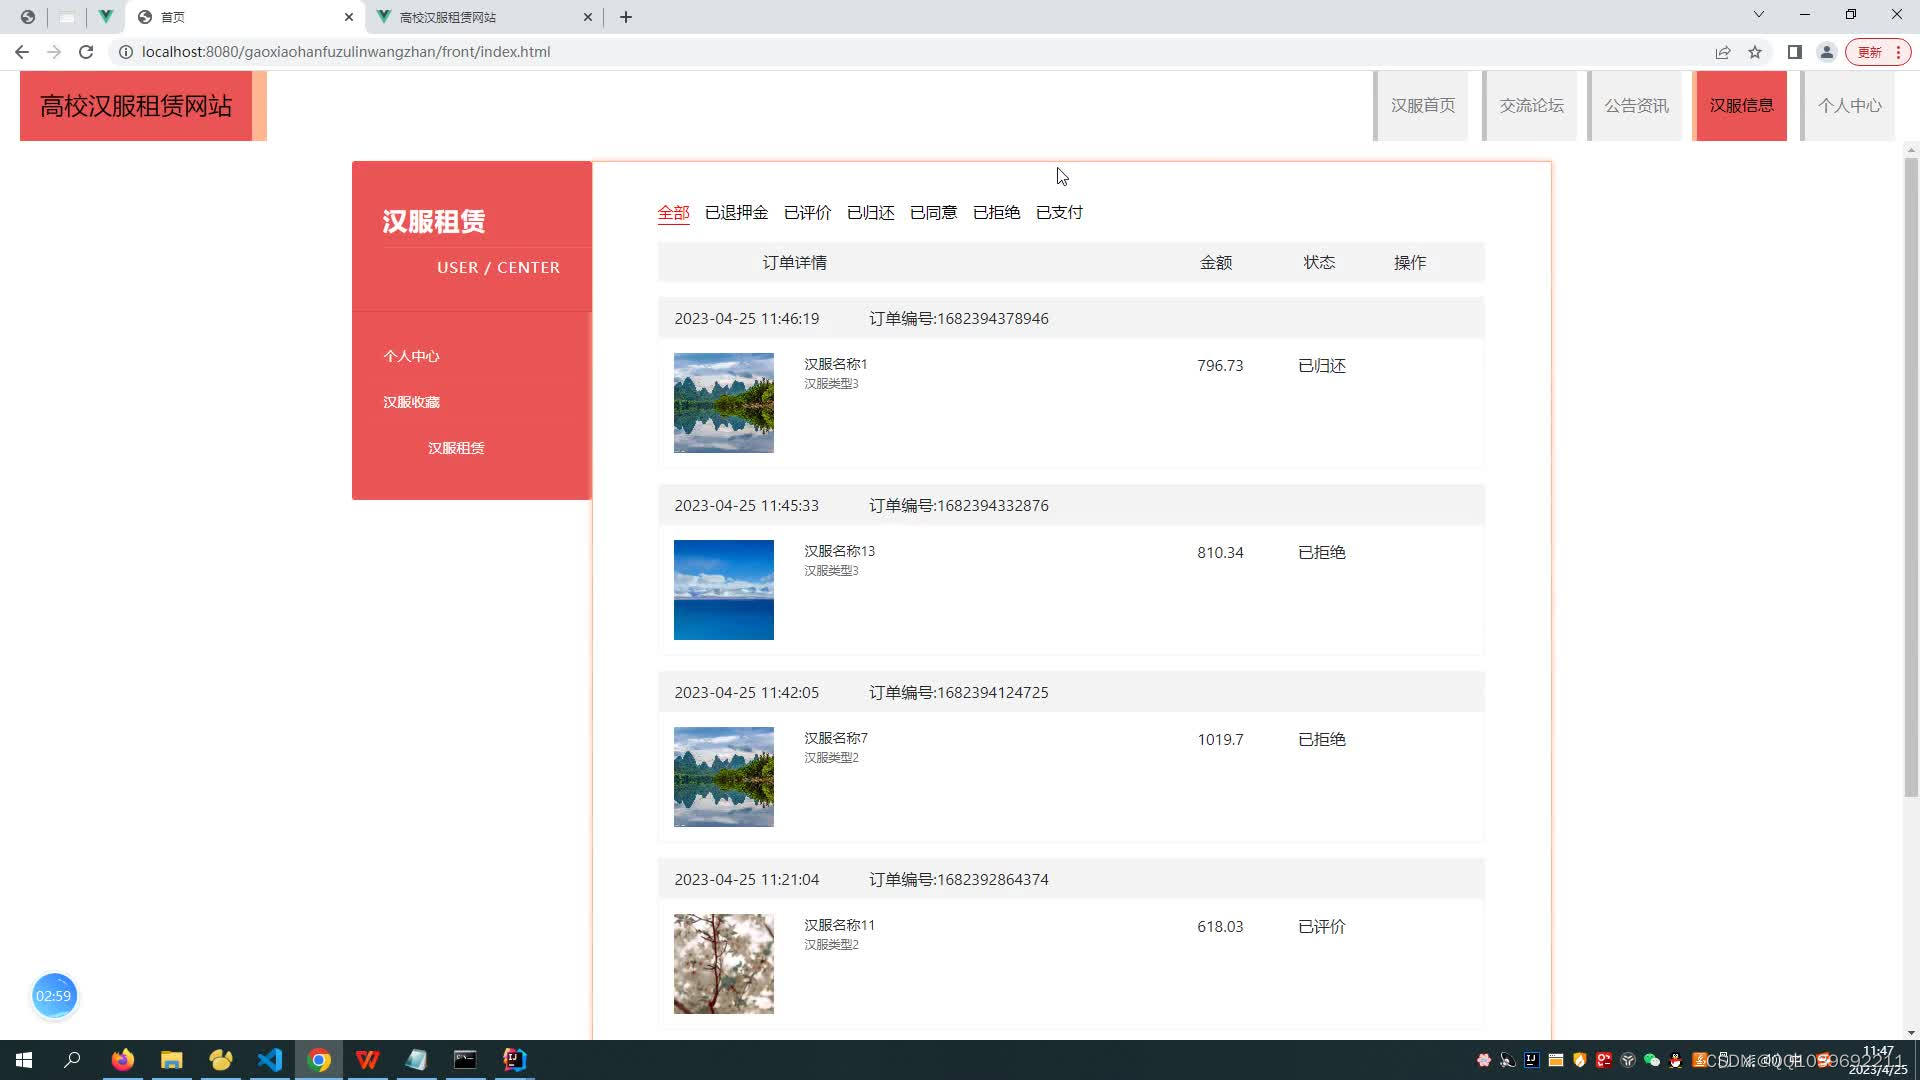Filter orders by 已支付 tab
The height and width of the screenshot is (1080, 1920).
click(x=1059, y=212)
